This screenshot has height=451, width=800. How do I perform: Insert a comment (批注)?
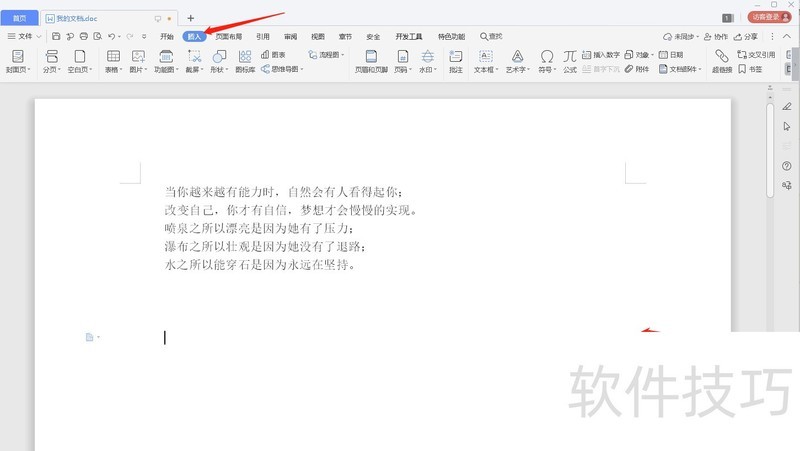click(x=456, y=61)
